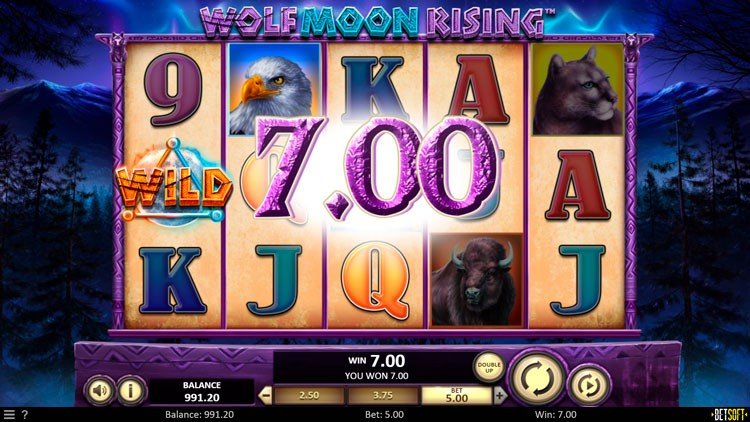Click the Double Up gamble button
Image resolution: width=750 pixels, height=422 pixels.
489,367
